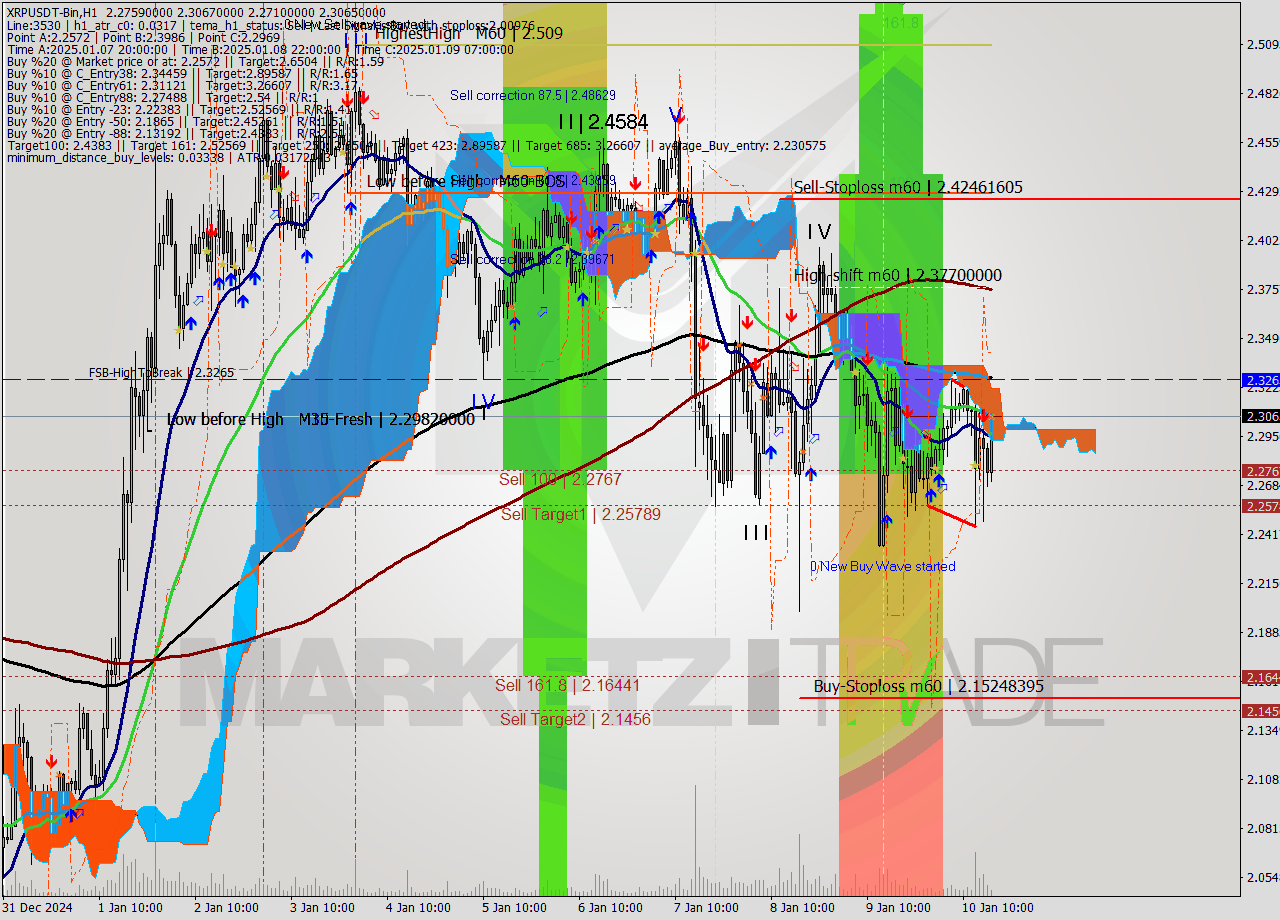Click the red 2.145 price axis tag
1280x920 pixels.
click(x=1260, y=711)
